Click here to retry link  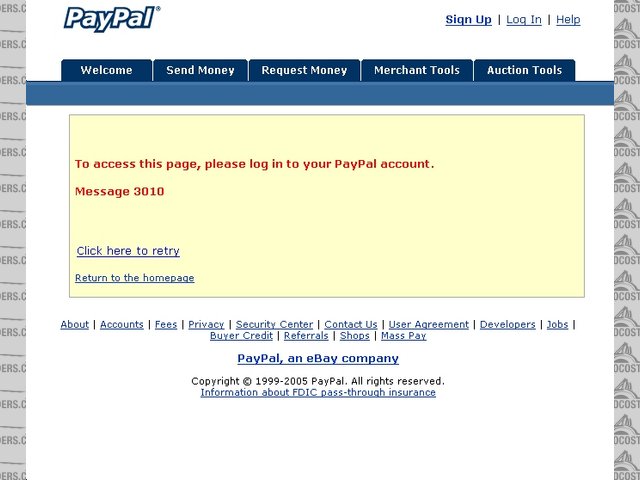(128, 251)
